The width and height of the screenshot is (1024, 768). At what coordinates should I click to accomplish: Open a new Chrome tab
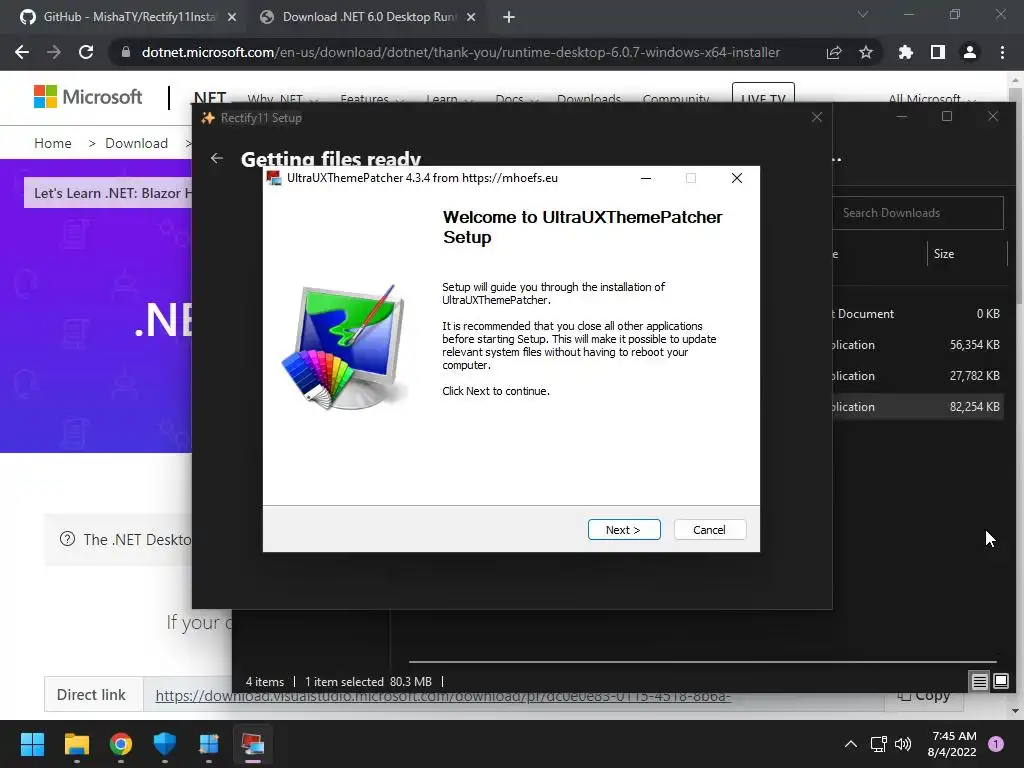509,18
